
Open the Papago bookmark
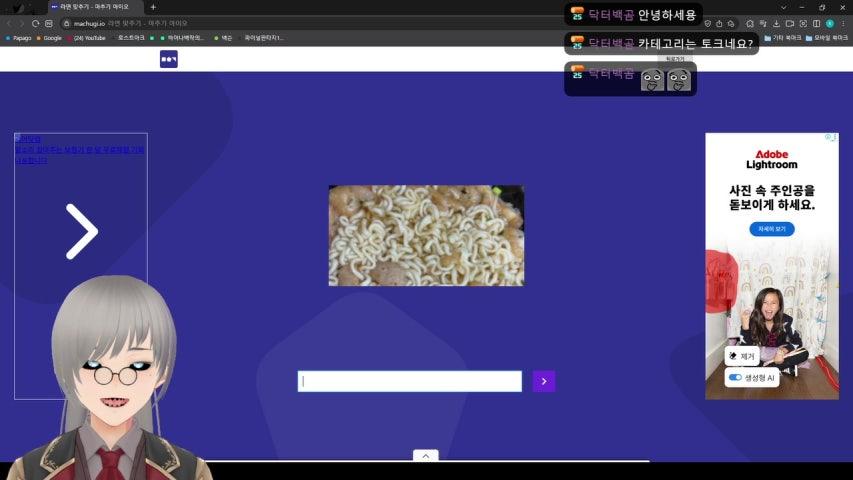18,38
